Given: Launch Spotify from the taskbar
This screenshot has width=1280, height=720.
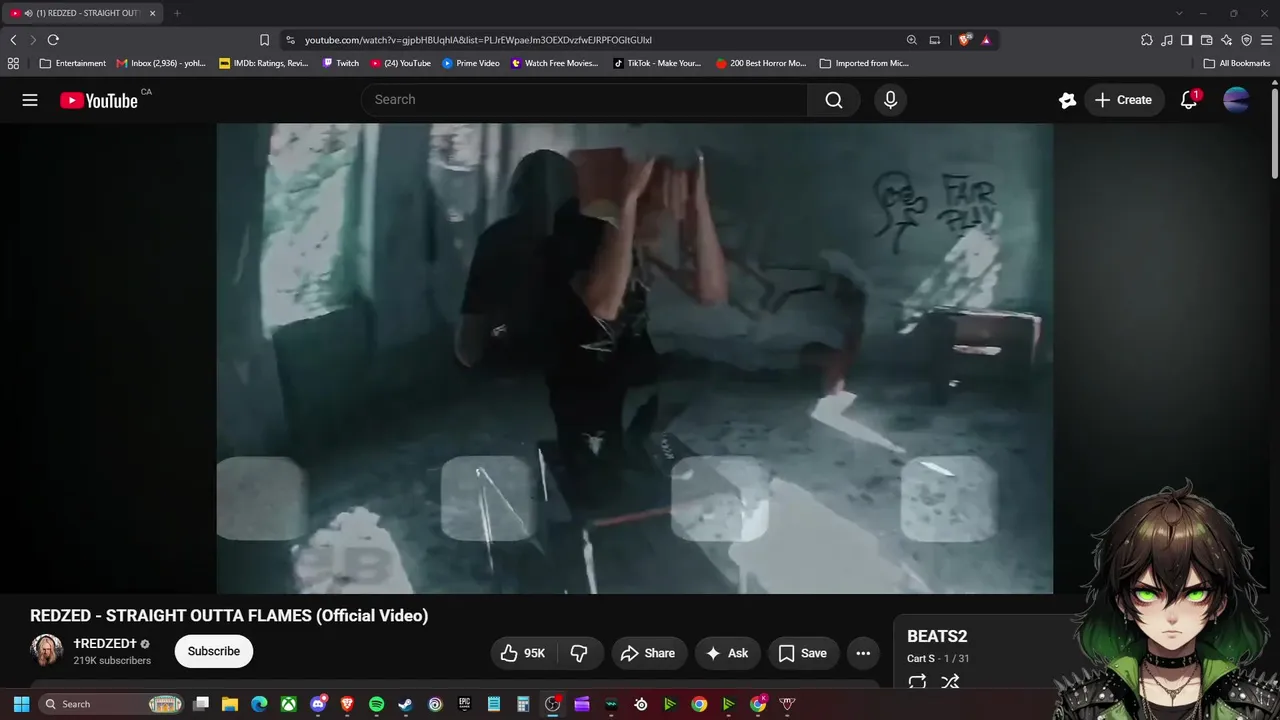Looking at the screenshot, I should [376, 704].
